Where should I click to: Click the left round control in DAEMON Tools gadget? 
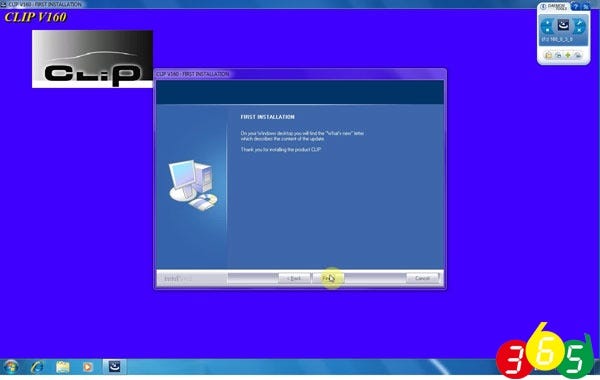547,26
